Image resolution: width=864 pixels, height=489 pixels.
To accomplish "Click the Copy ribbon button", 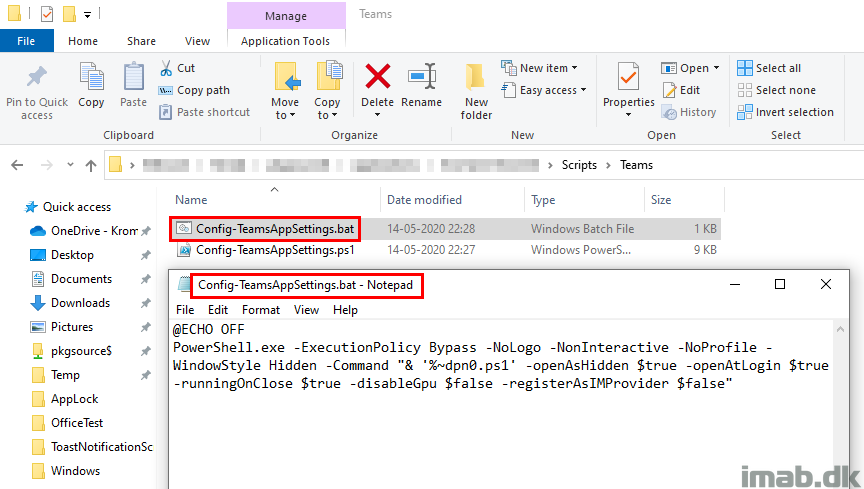I will [91, 85].
